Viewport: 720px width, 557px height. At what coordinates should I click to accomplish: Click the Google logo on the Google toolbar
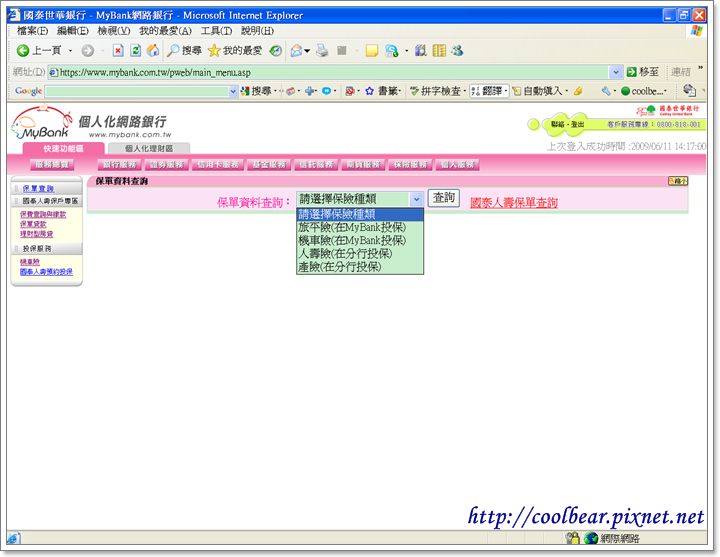click(x=28, y=91)
